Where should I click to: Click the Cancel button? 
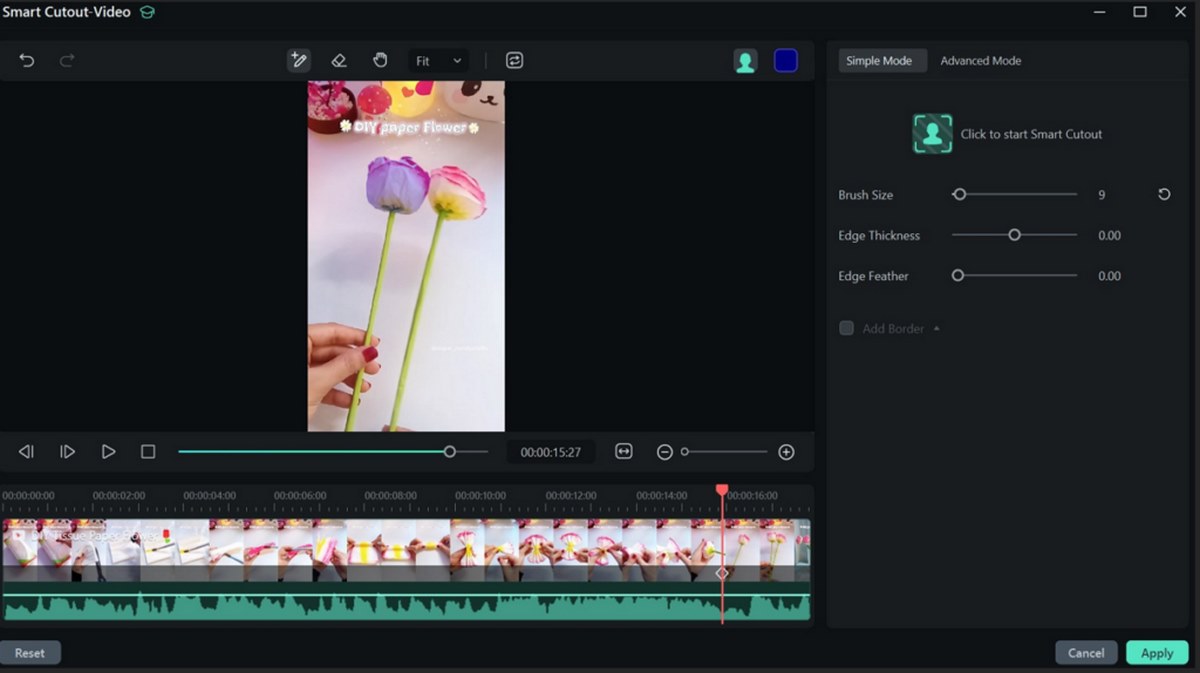coord(1085,653)
